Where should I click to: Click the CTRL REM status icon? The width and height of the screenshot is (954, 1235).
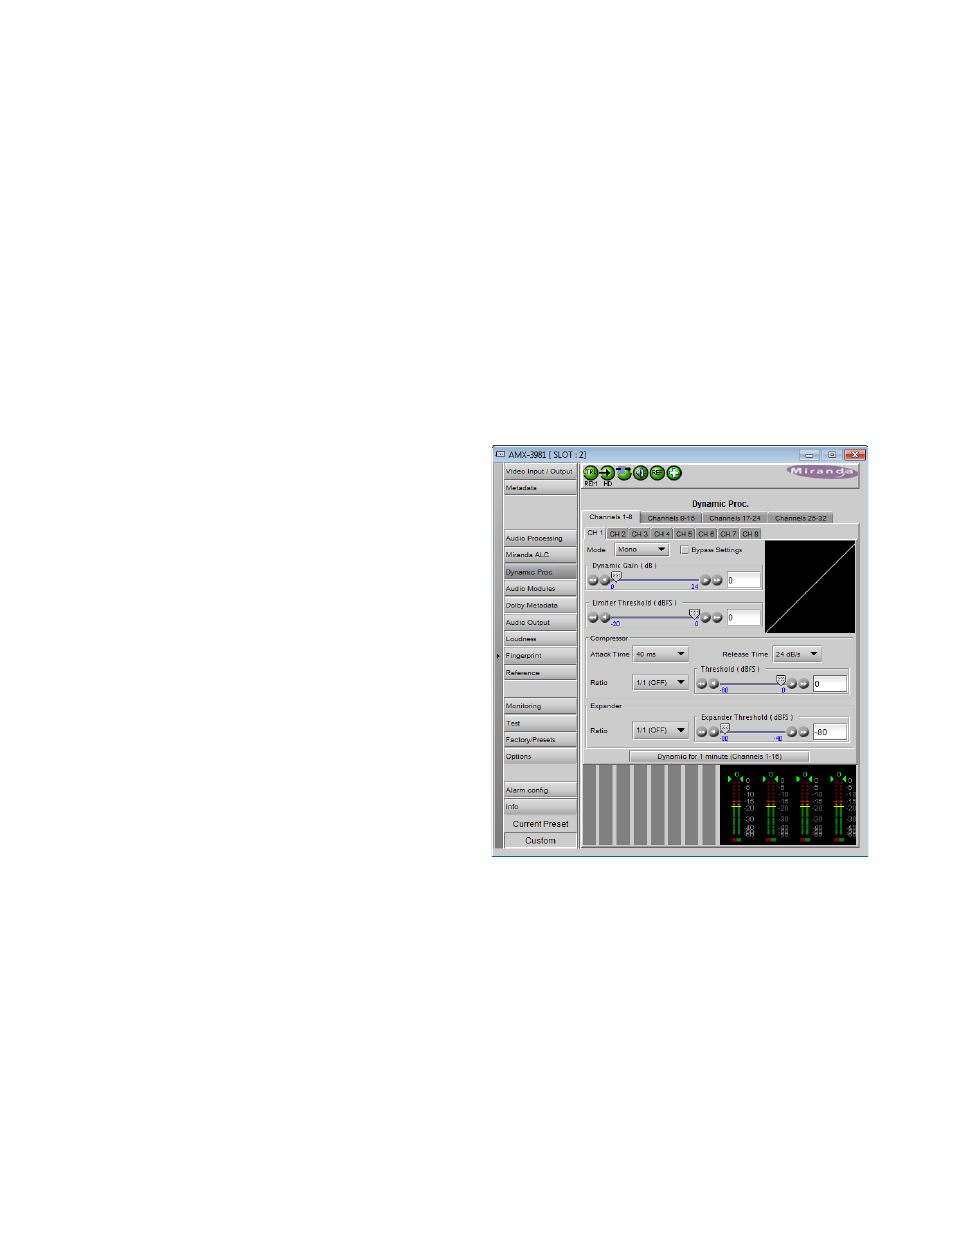coord(591,473)
